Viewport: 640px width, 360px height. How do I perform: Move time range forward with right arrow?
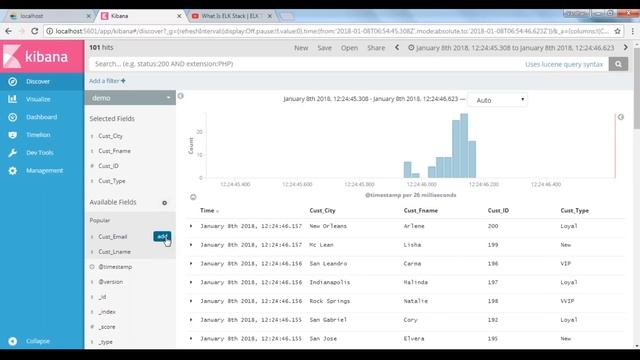coord(626,48)
